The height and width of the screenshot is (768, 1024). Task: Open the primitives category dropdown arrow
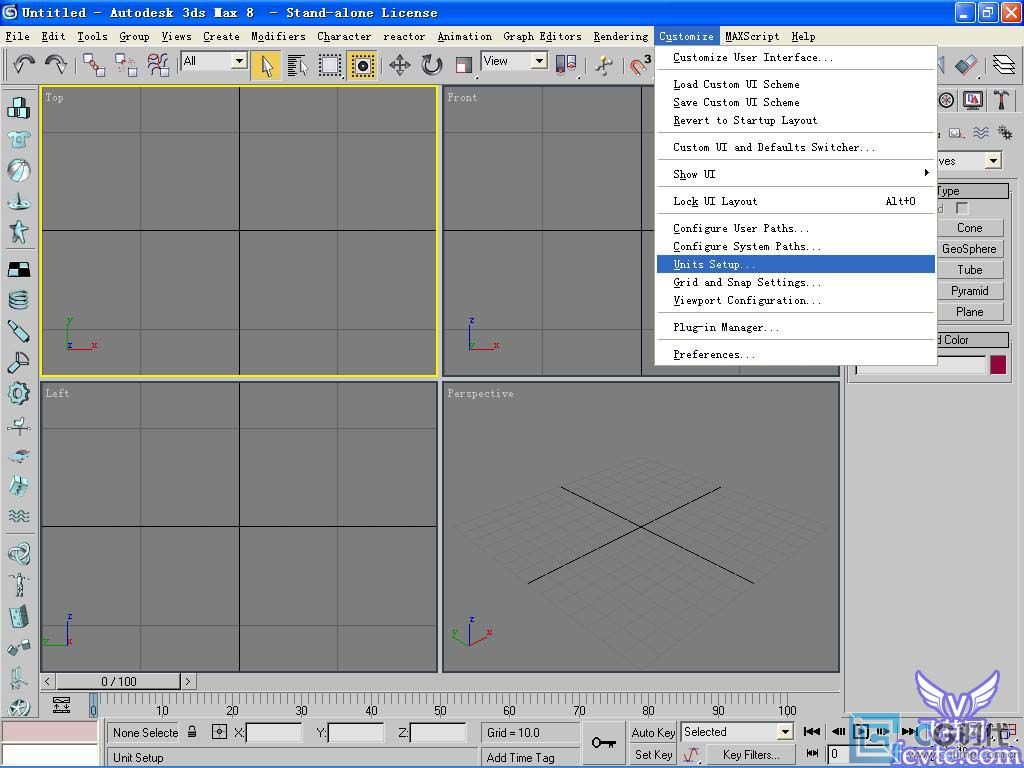click(993, 160)
